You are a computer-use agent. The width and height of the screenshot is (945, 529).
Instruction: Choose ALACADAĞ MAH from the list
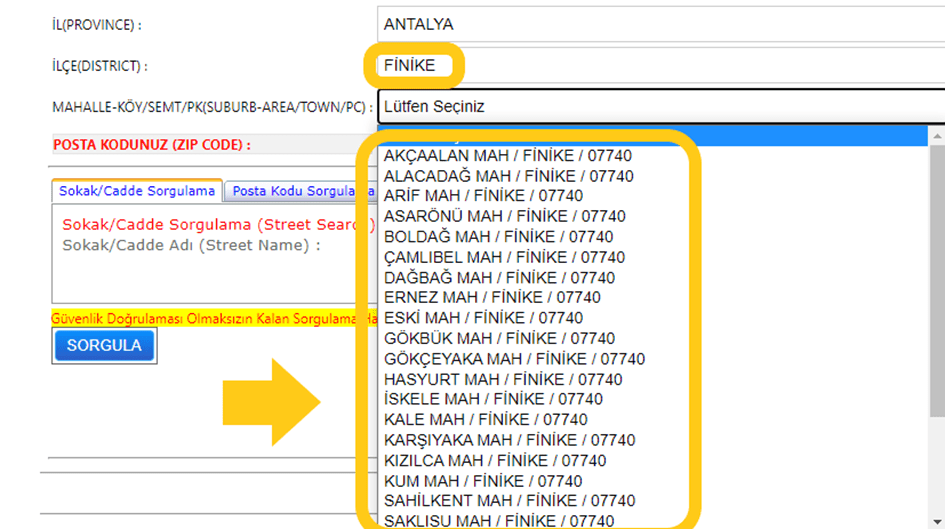tap(508, 176)
